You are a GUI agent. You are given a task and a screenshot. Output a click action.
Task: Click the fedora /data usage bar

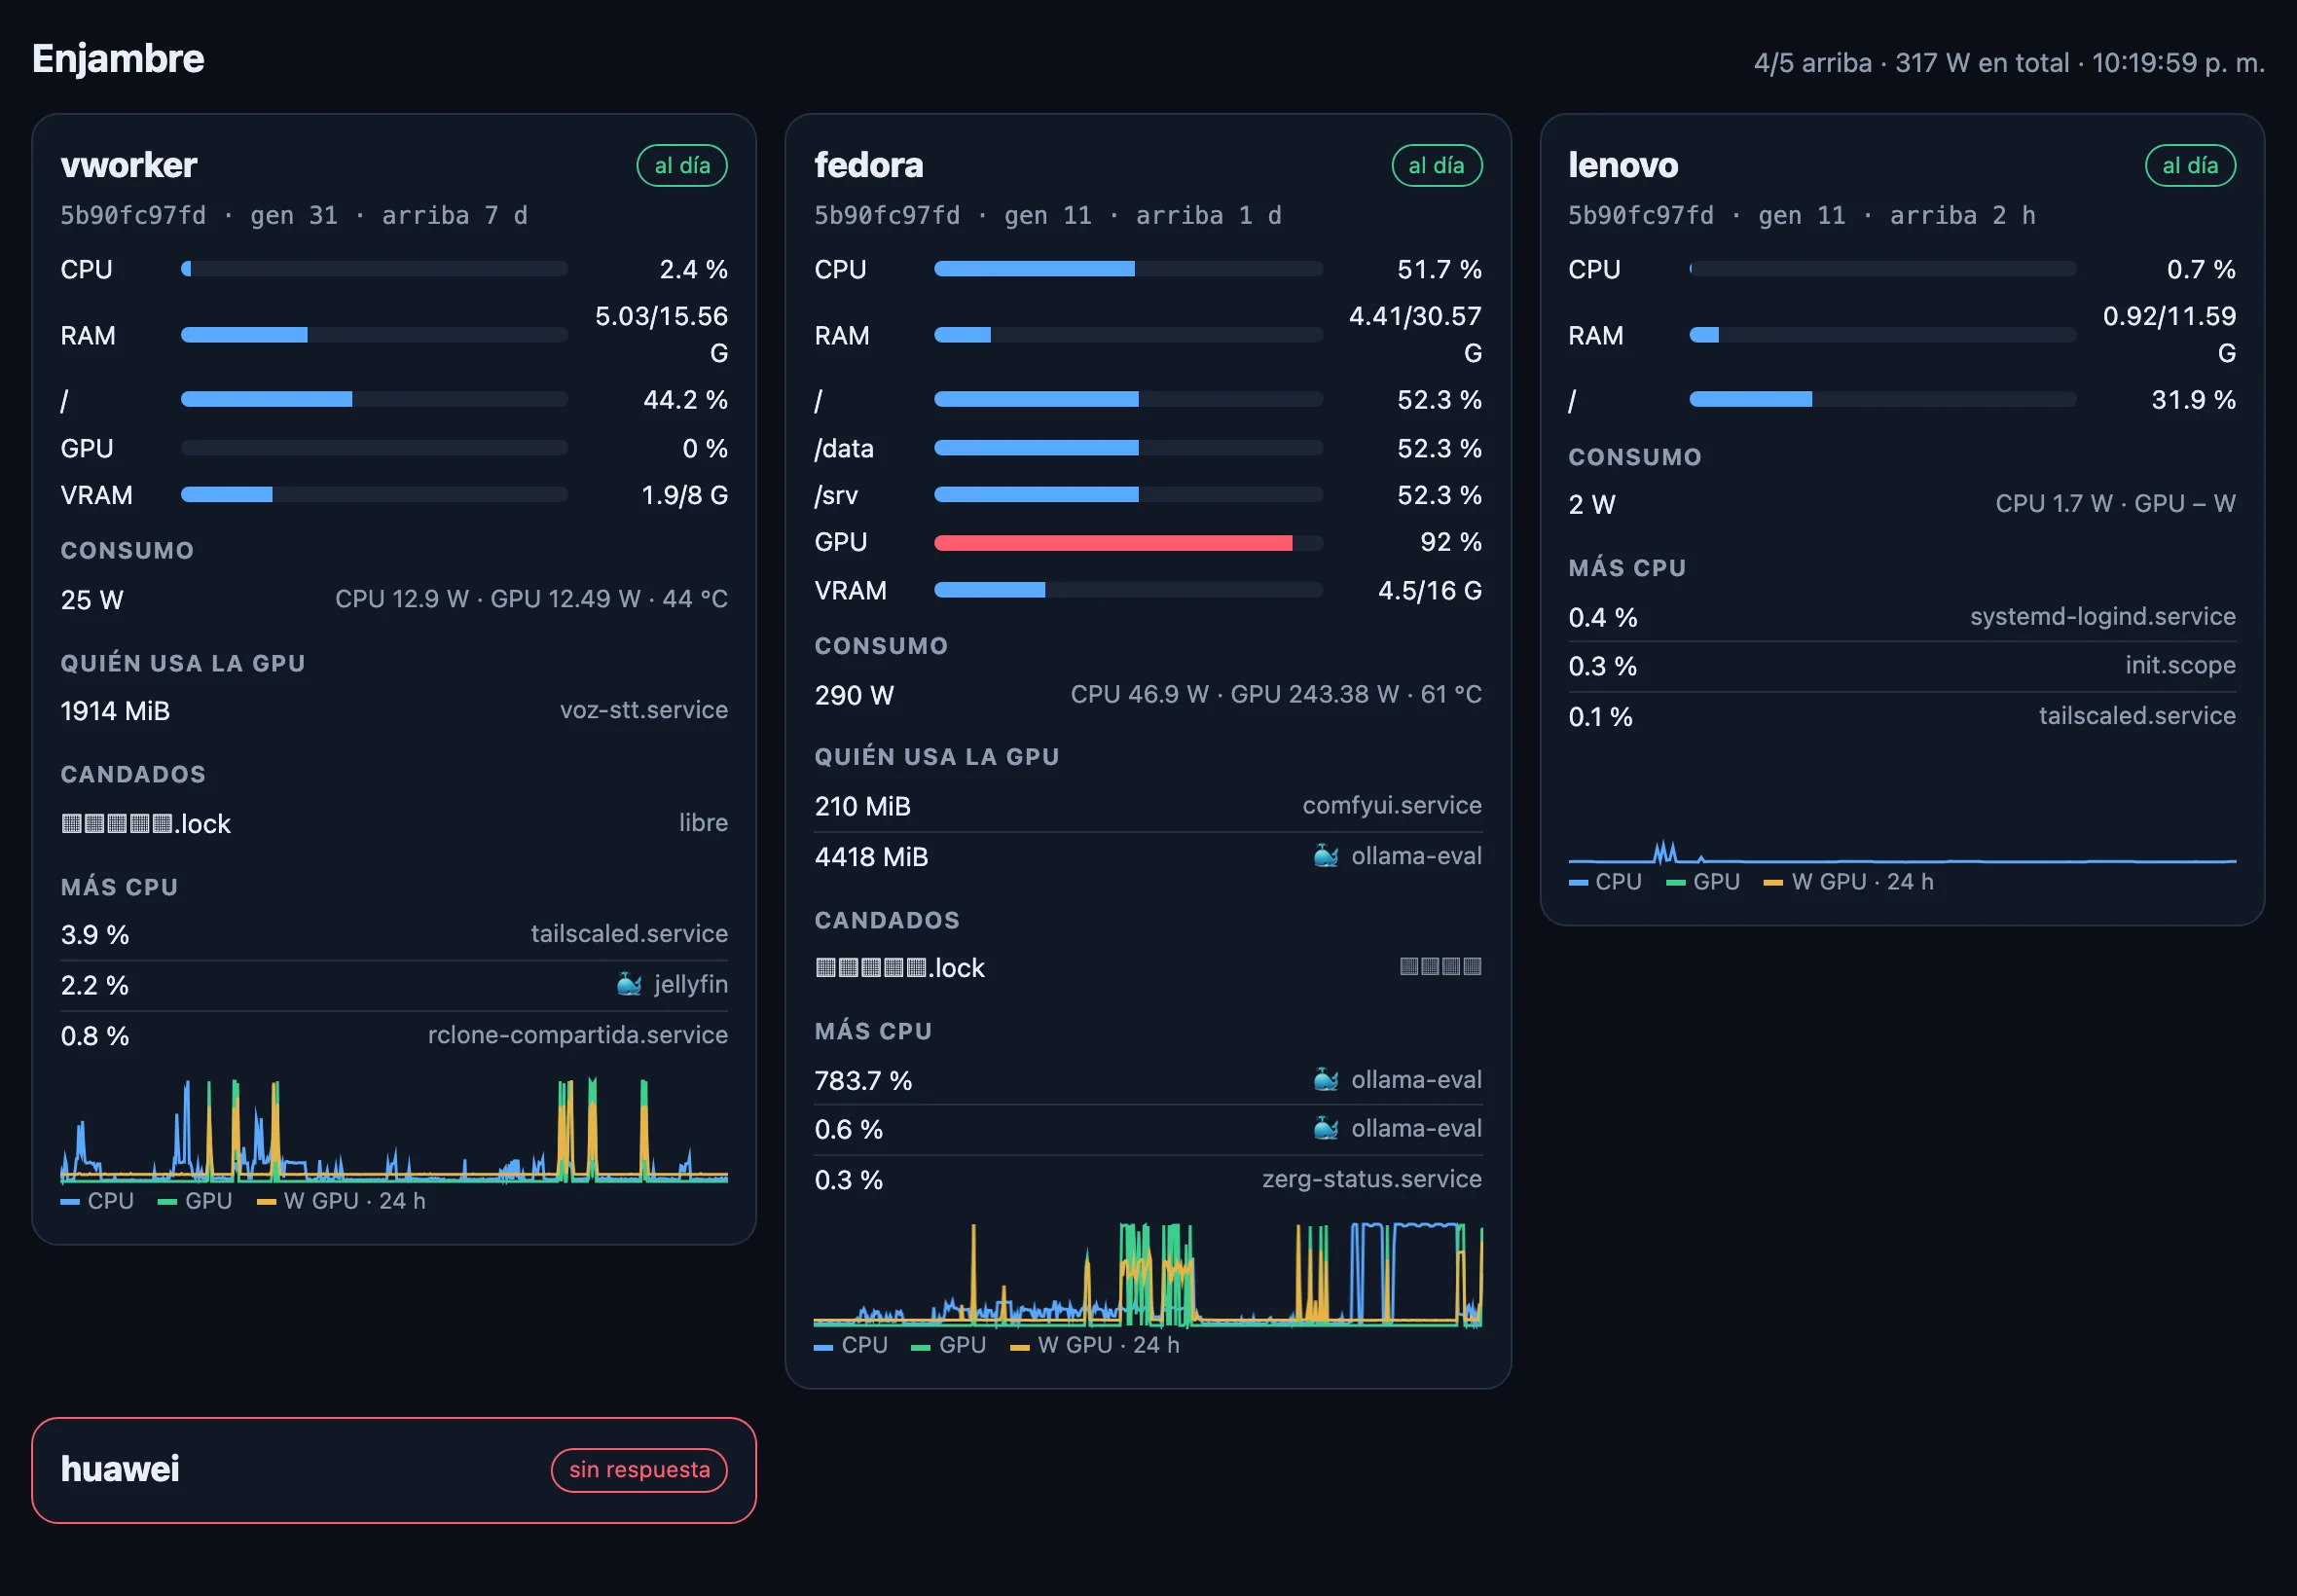1128,448
